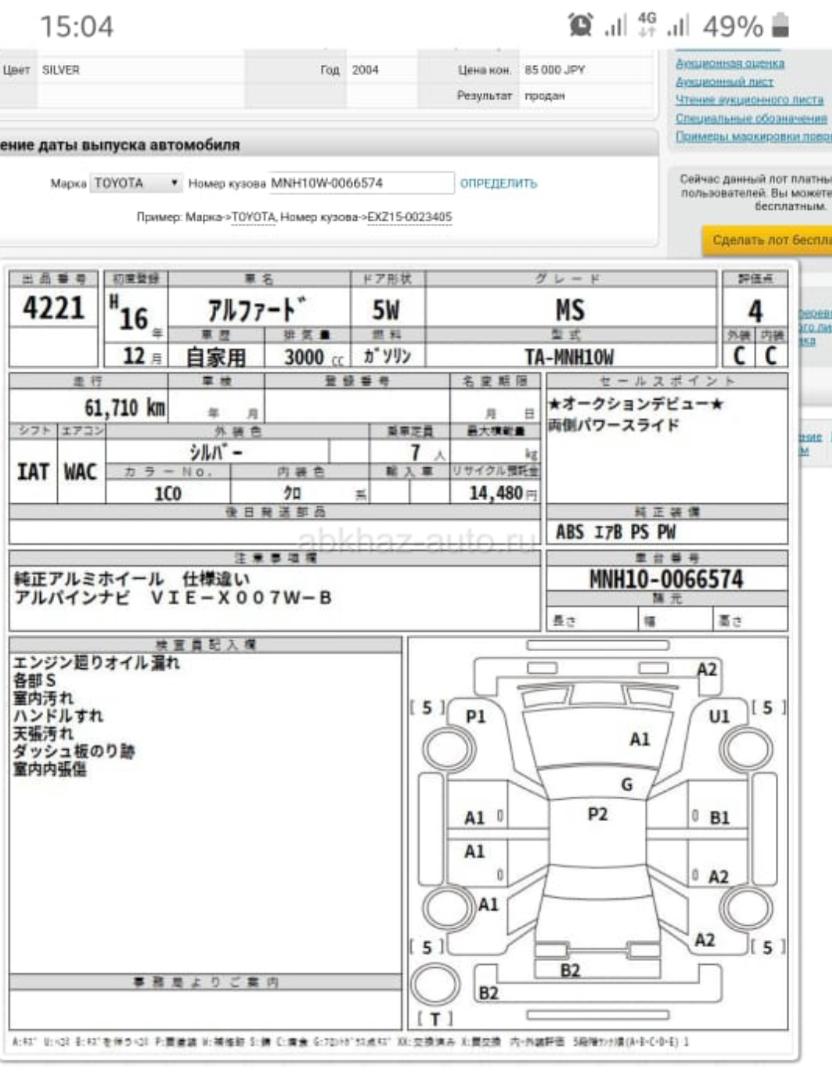Screen dimensions: 832x1080
Task: Click the example brand TOYOTA link
Action: (253, 217)
